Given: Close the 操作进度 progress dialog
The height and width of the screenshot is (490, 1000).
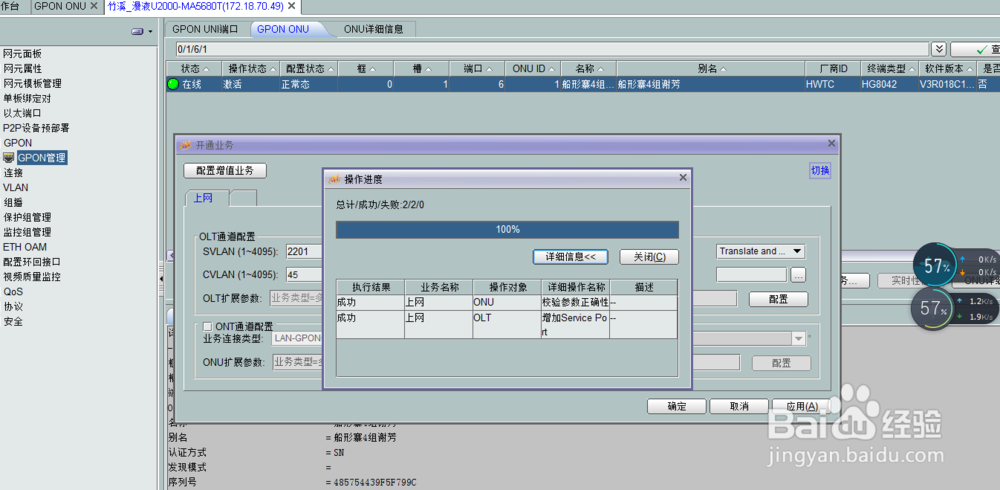Looking at the screenshot, I should pos(683,178).
